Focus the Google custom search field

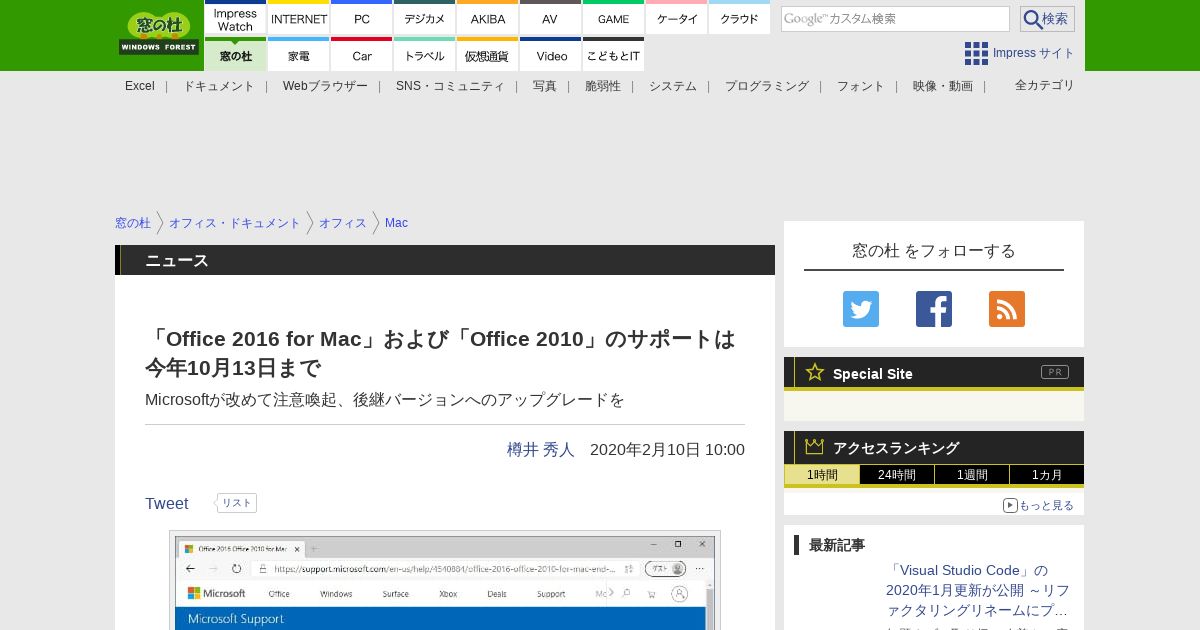895,19
